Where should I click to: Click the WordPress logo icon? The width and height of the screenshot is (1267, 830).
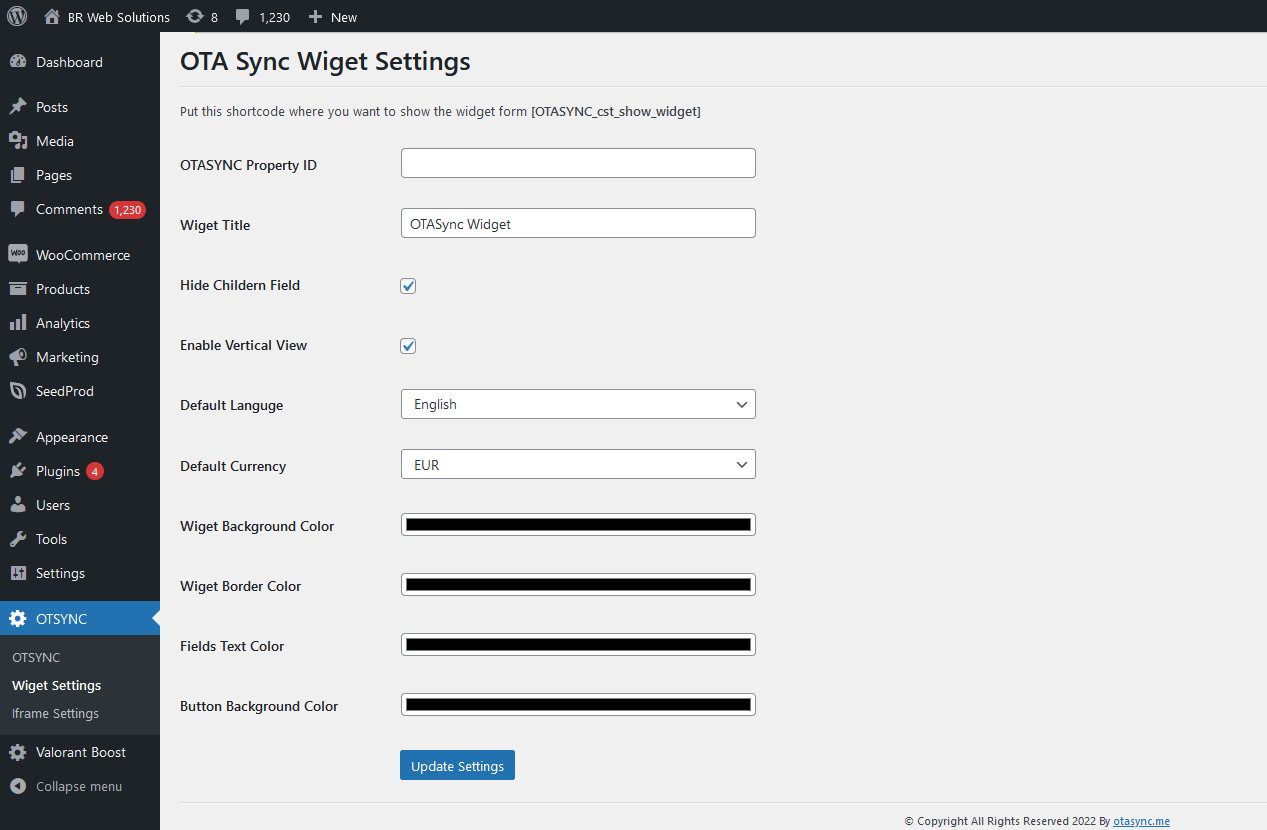pyautogui.click(x=17, y=16)
